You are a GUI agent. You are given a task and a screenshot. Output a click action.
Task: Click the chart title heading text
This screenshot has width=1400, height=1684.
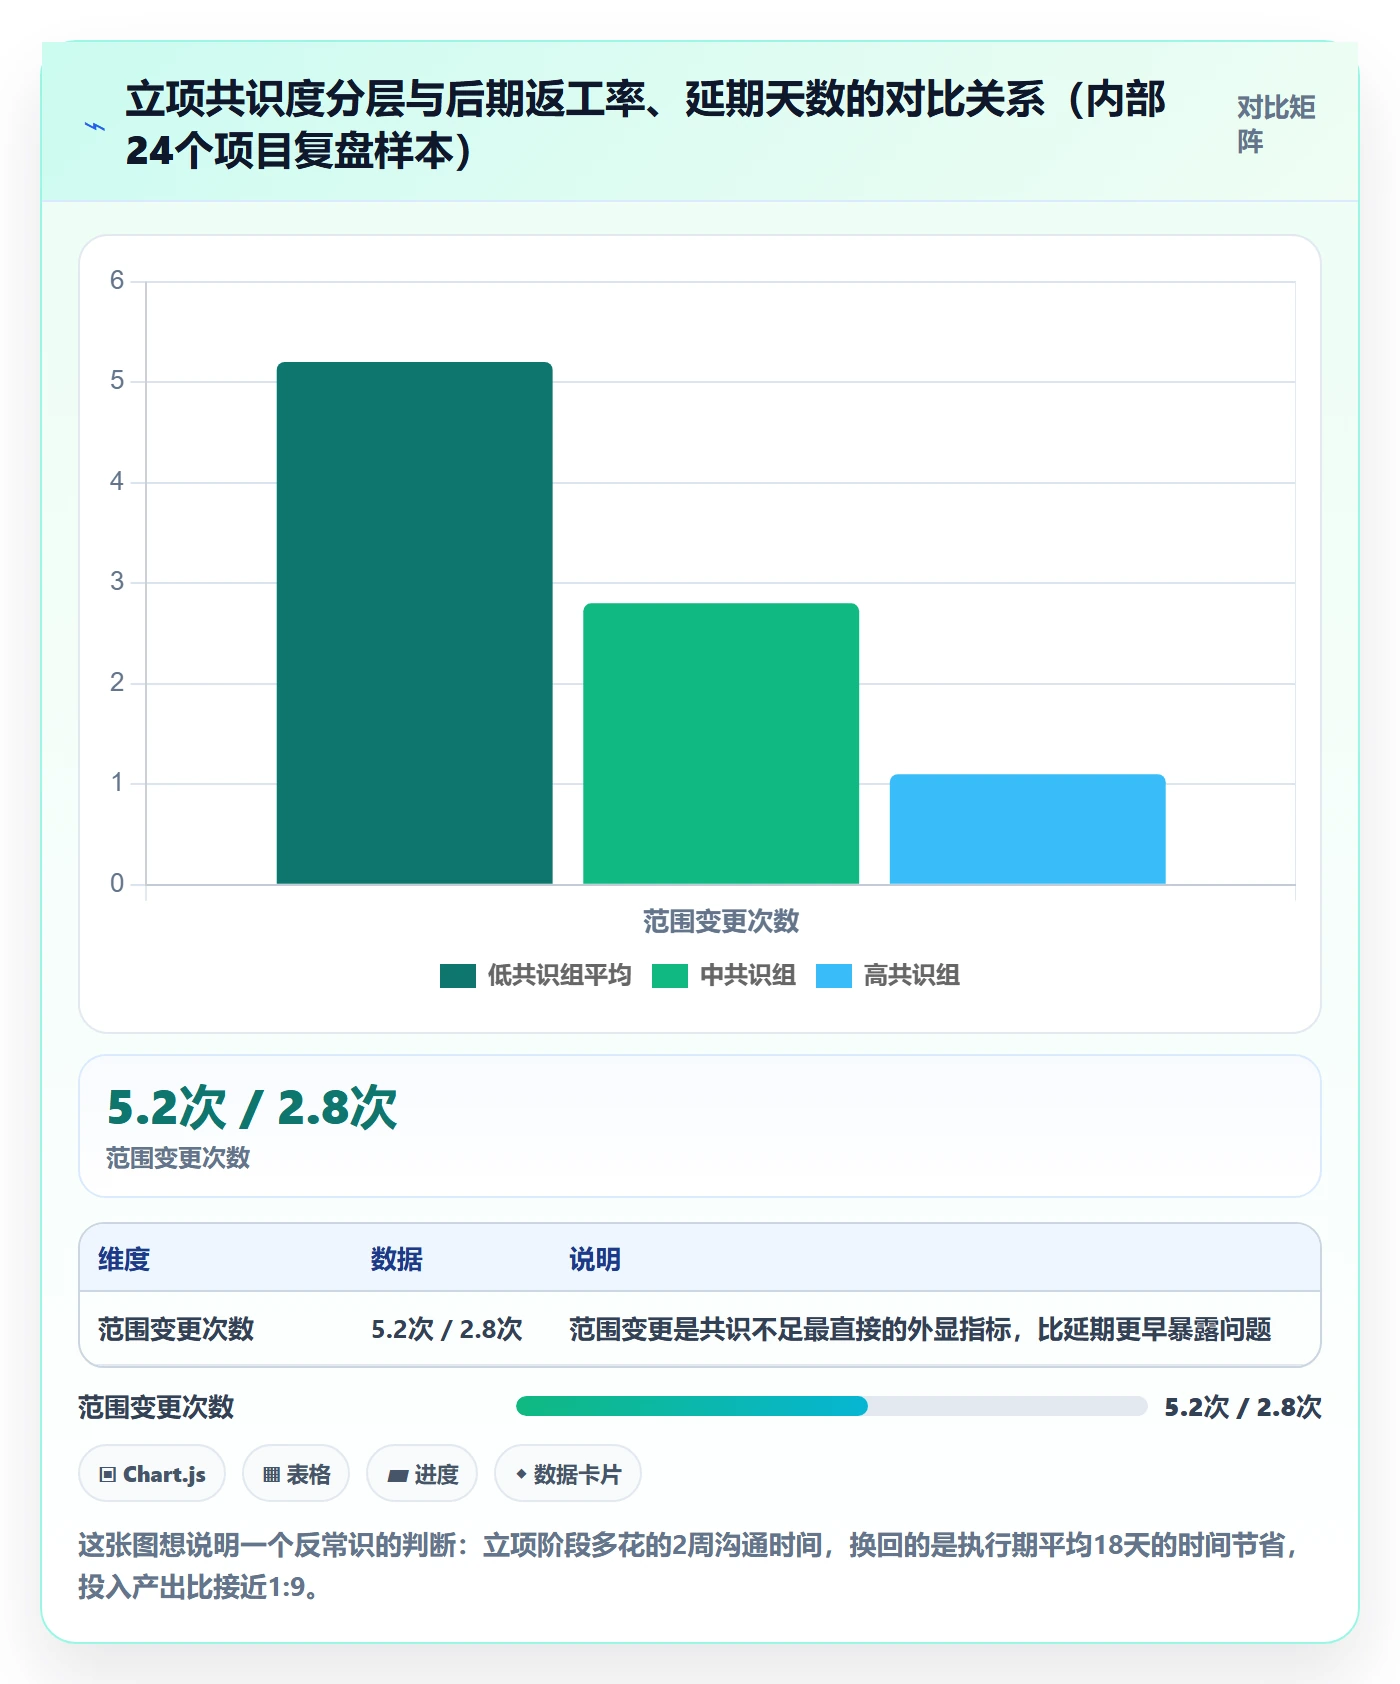(x=645, y=125)
